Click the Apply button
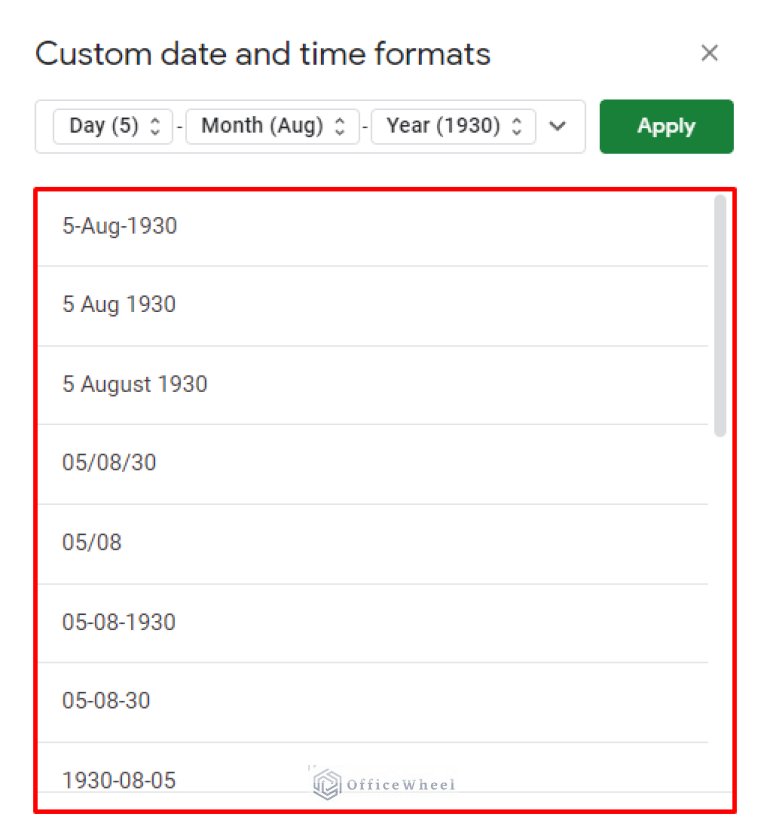767x823 pixels. [x=666, y=126]
